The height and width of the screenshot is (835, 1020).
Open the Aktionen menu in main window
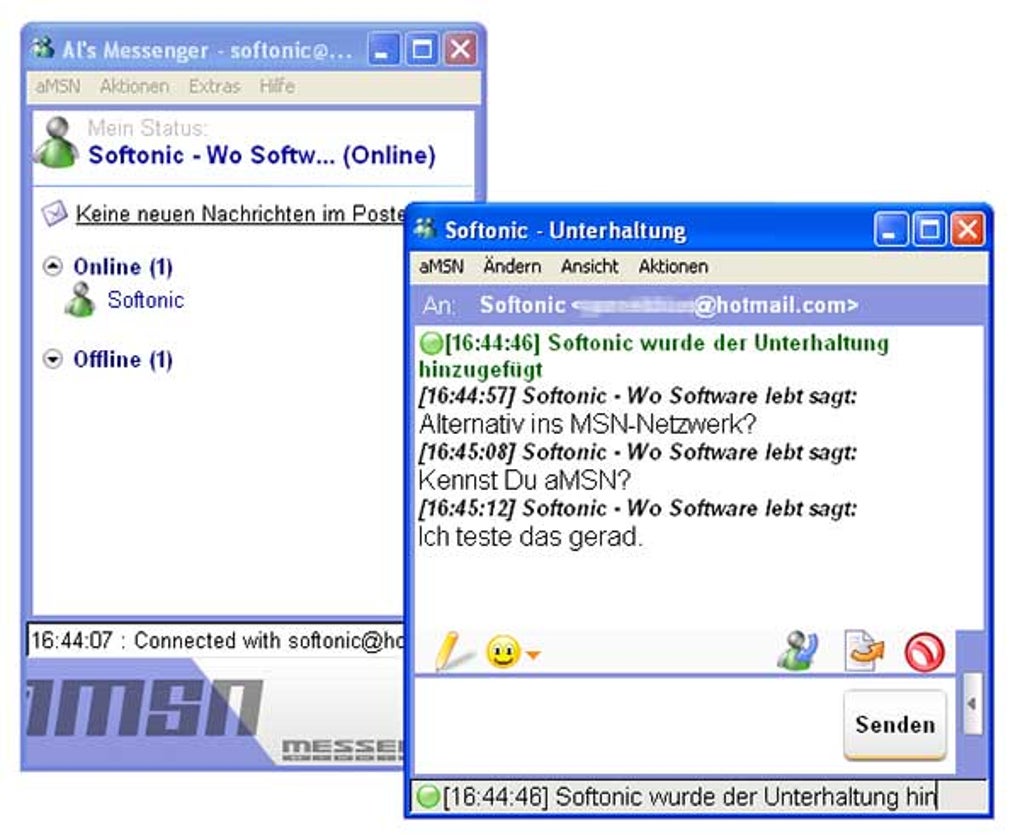134,86
